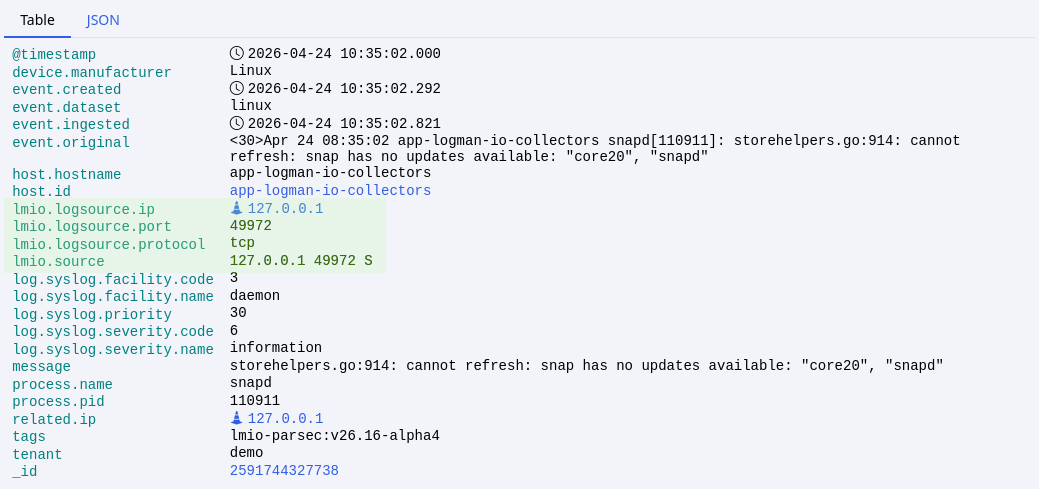Viewport: 1039px width, 489px height.
Task: Click the lmio.logsource.protocol value tcp
Action: (242, 243)
